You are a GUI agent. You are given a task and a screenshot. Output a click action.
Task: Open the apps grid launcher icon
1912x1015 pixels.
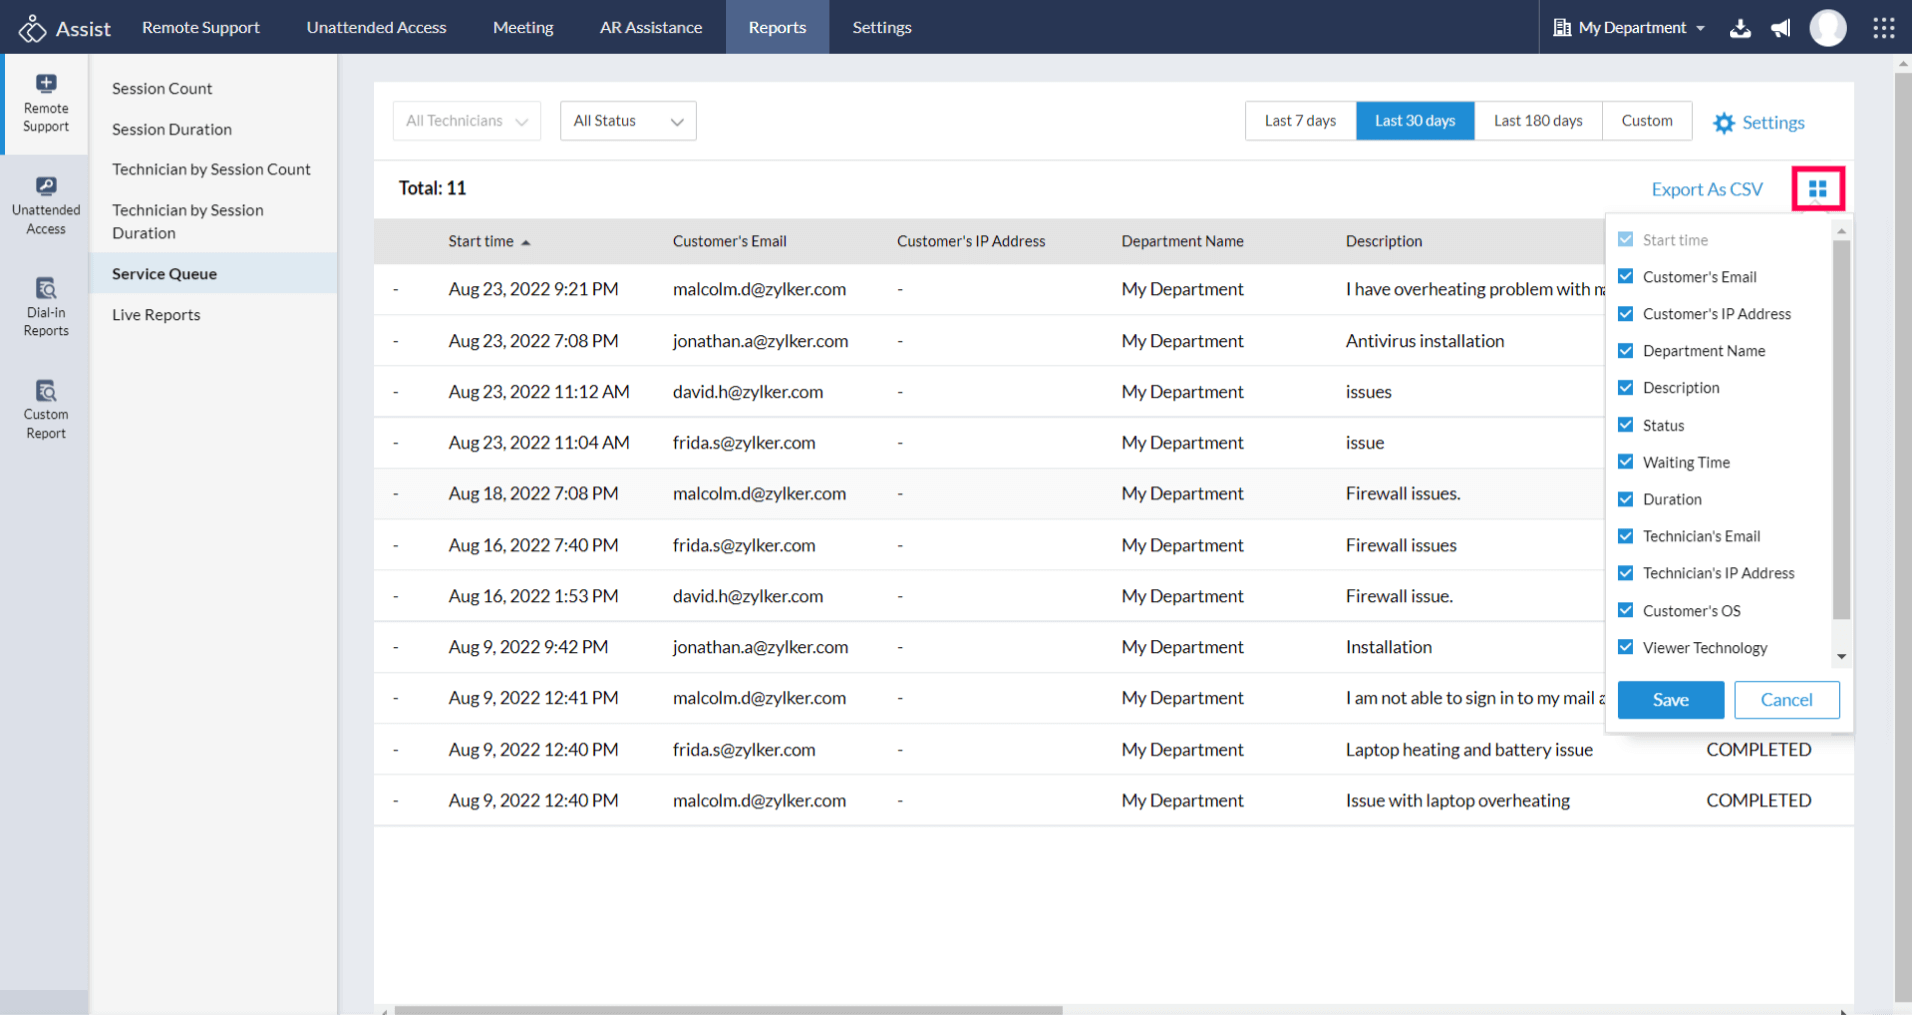[1883, 28]
